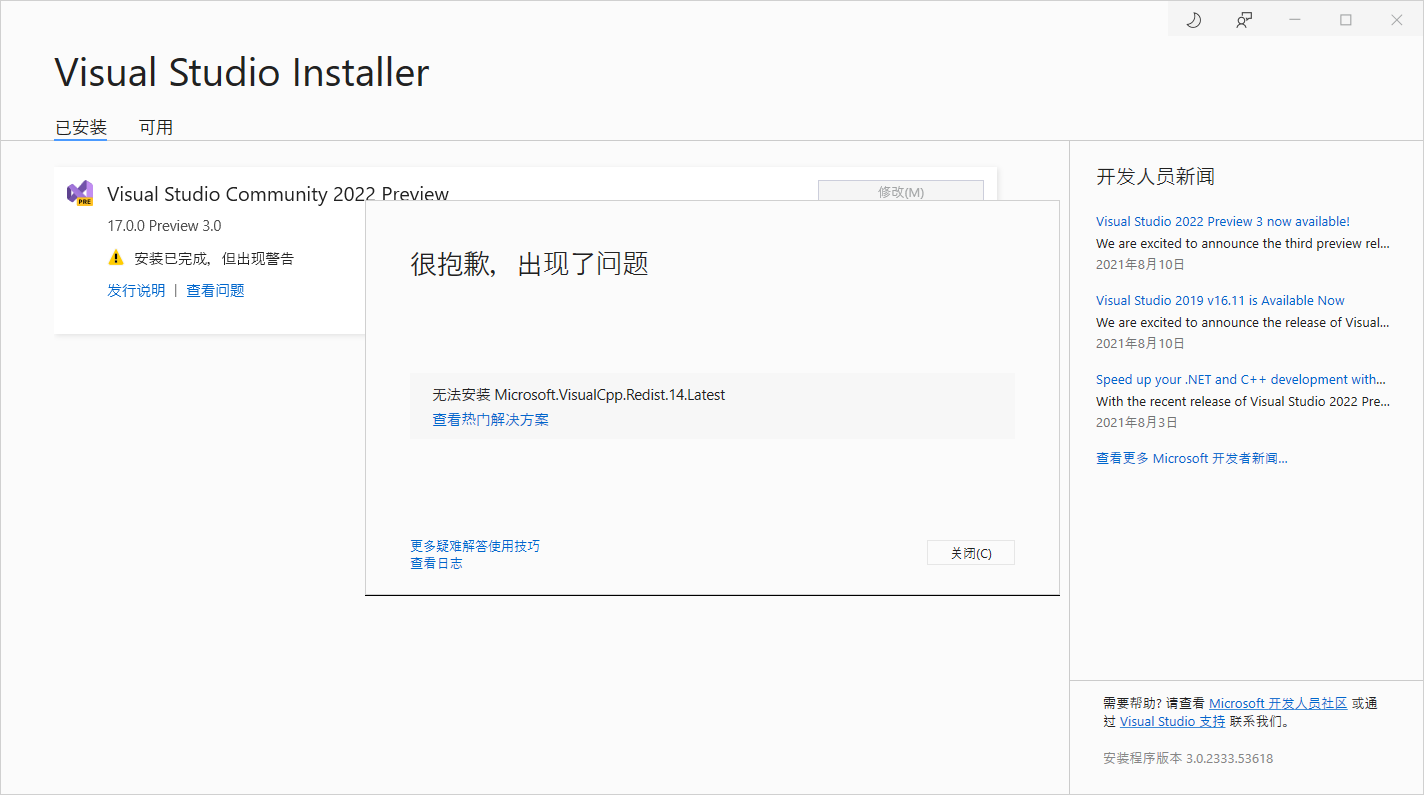Click the 关闭(C) button in dialog

970,553
